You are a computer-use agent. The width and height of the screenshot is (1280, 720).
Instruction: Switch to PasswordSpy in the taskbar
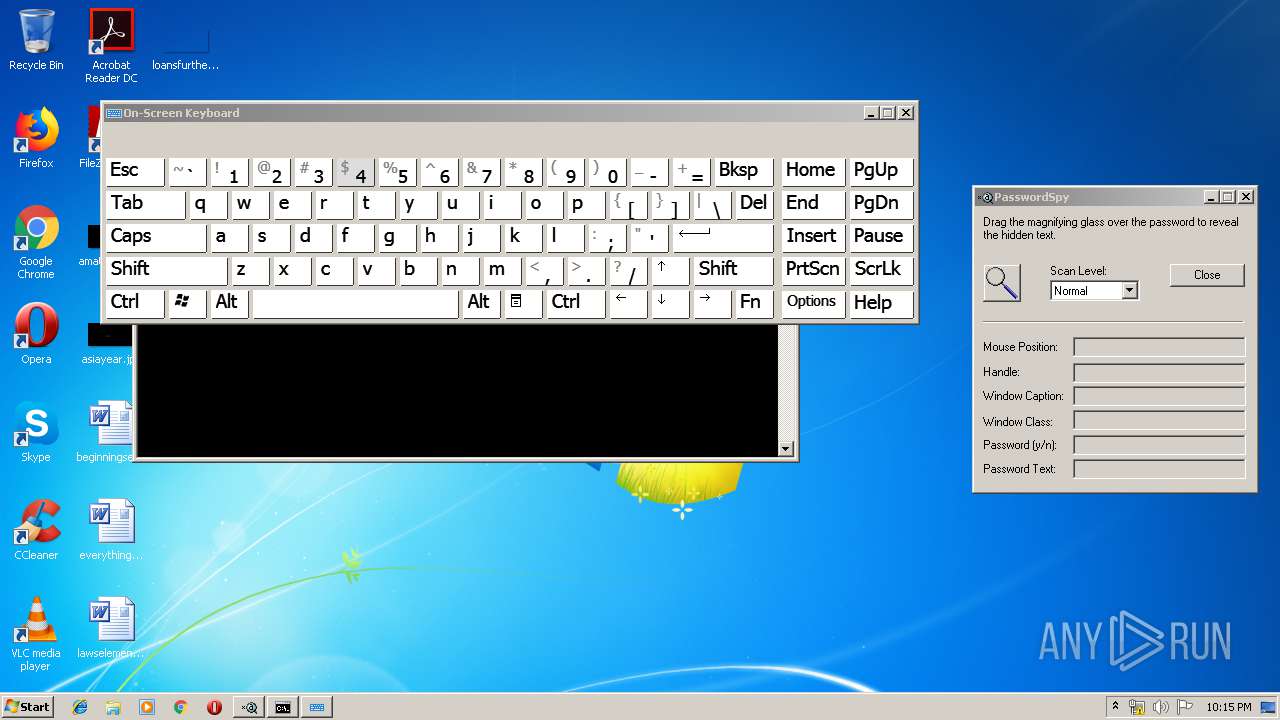250,707
